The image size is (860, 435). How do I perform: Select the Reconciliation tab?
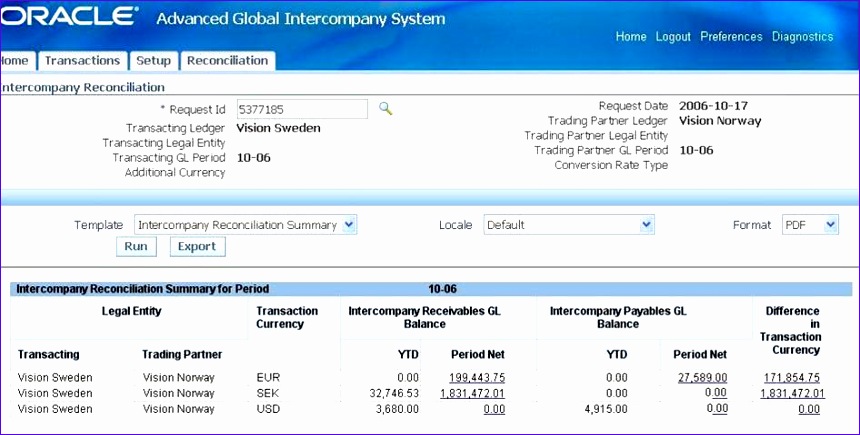(x=228, y=61)
